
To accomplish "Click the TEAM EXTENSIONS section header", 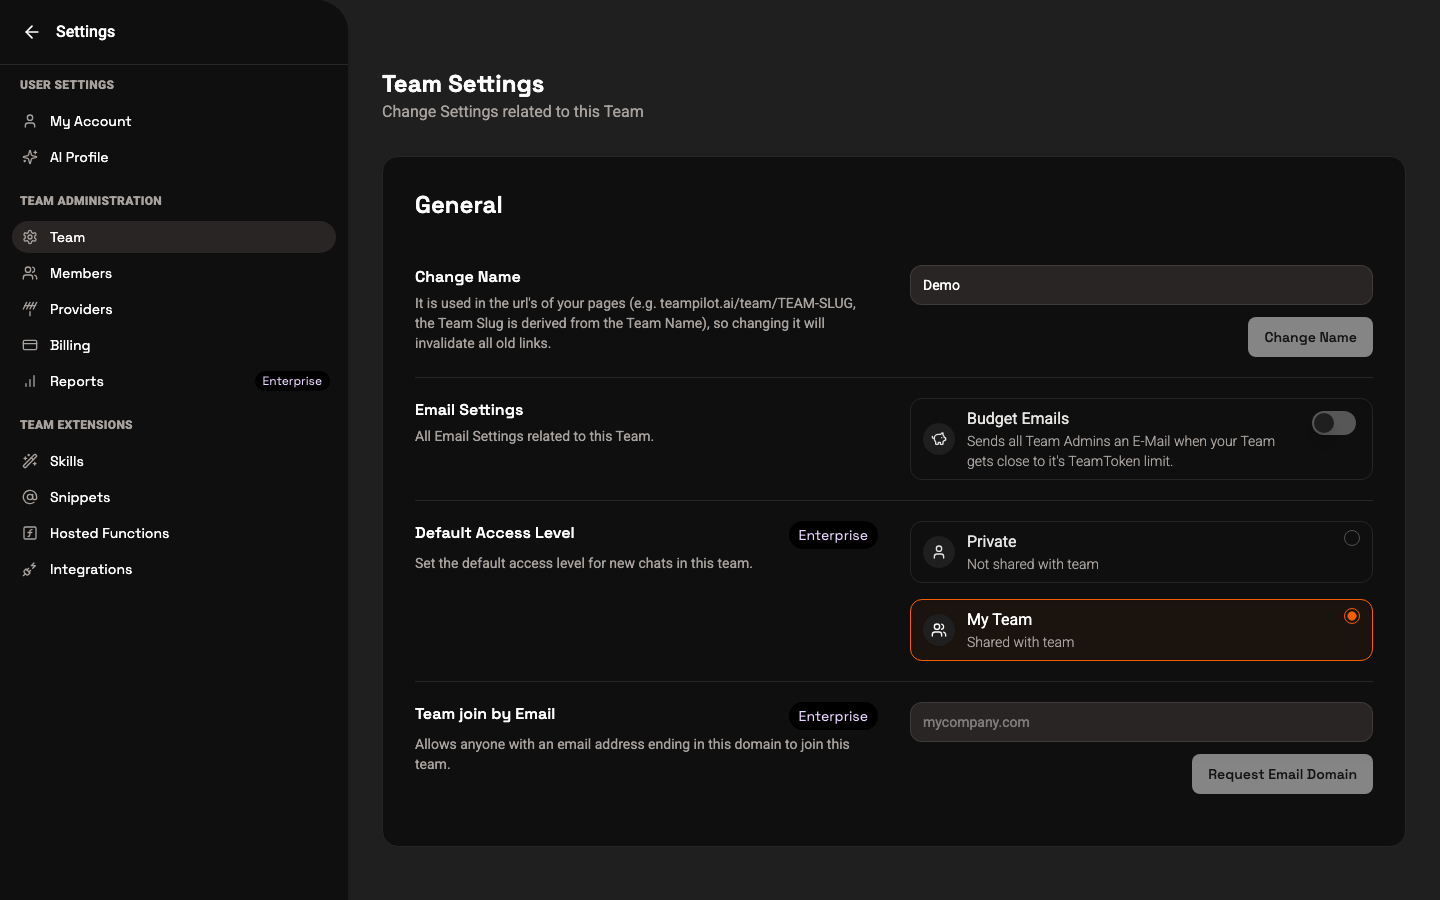I will (76, 425).
